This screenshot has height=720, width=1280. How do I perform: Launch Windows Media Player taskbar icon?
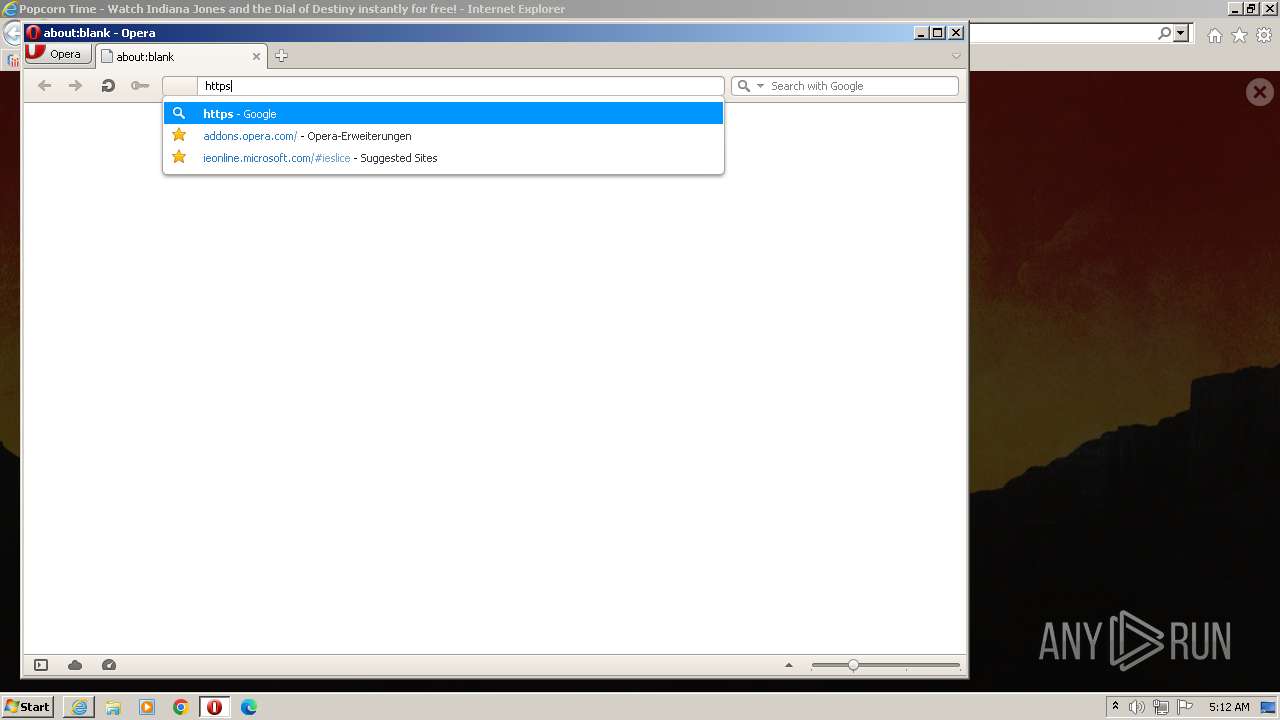(147, 707)
